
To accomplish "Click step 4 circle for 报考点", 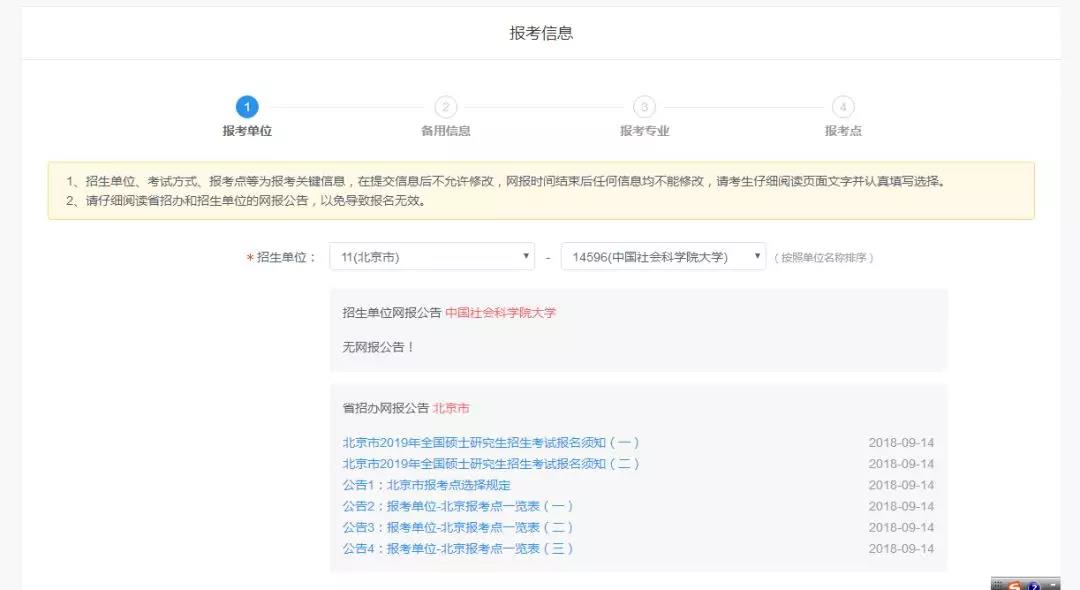I will (x=843, y=107).
